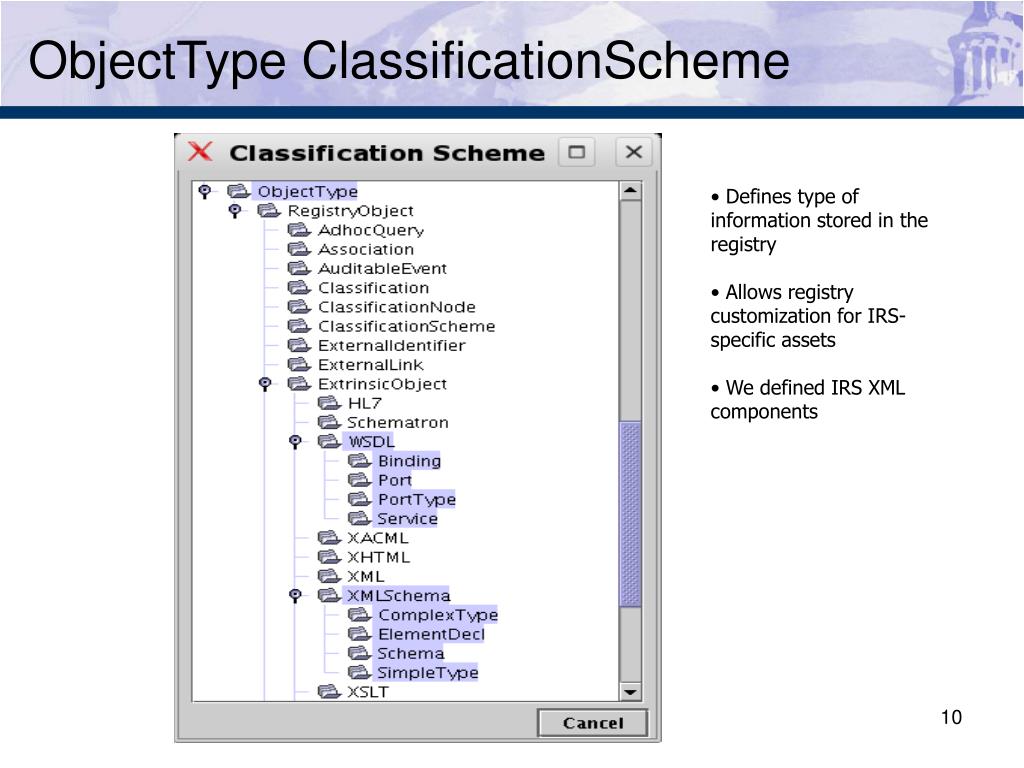Select the XACML label

377,538
